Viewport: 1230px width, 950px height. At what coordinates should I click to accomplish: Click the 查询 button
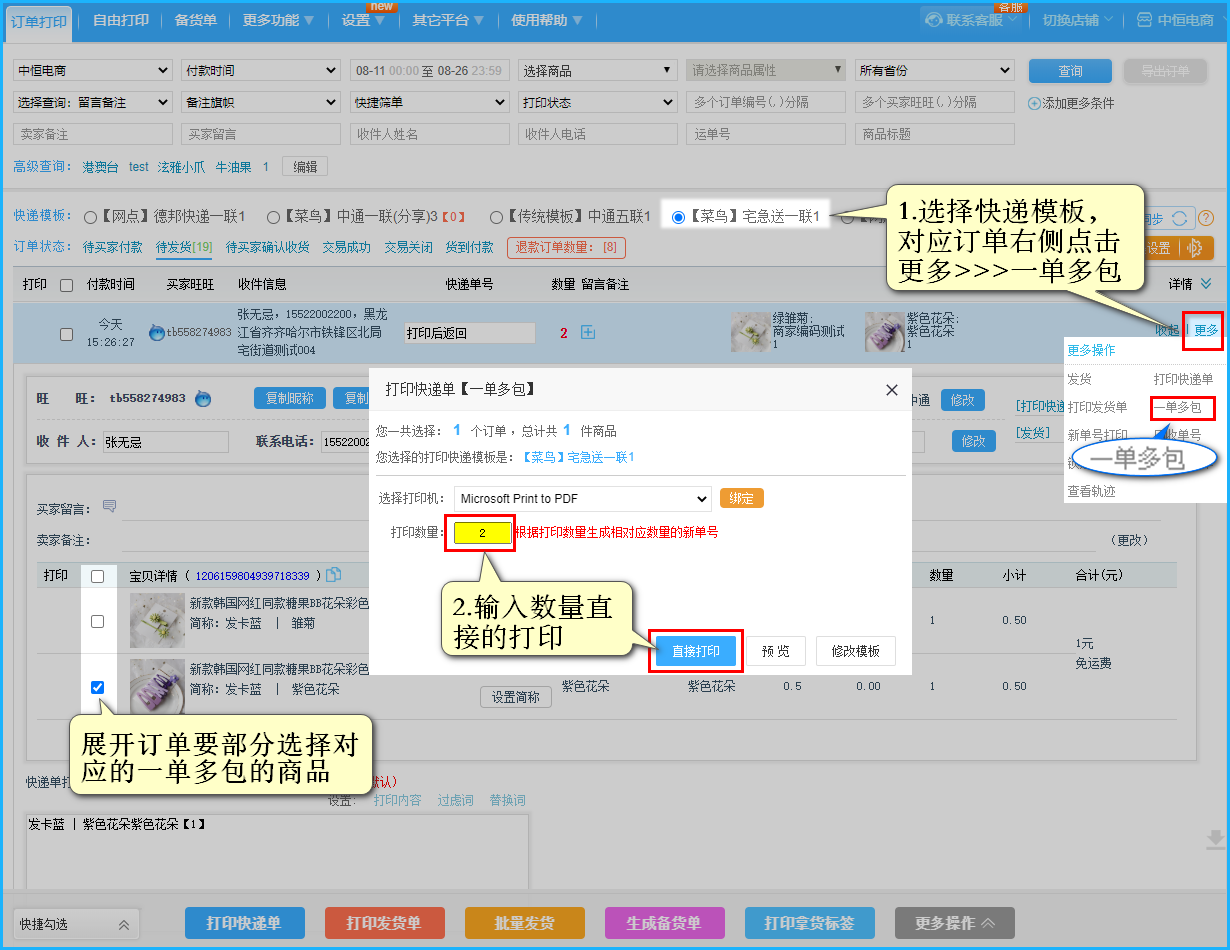1070,71
